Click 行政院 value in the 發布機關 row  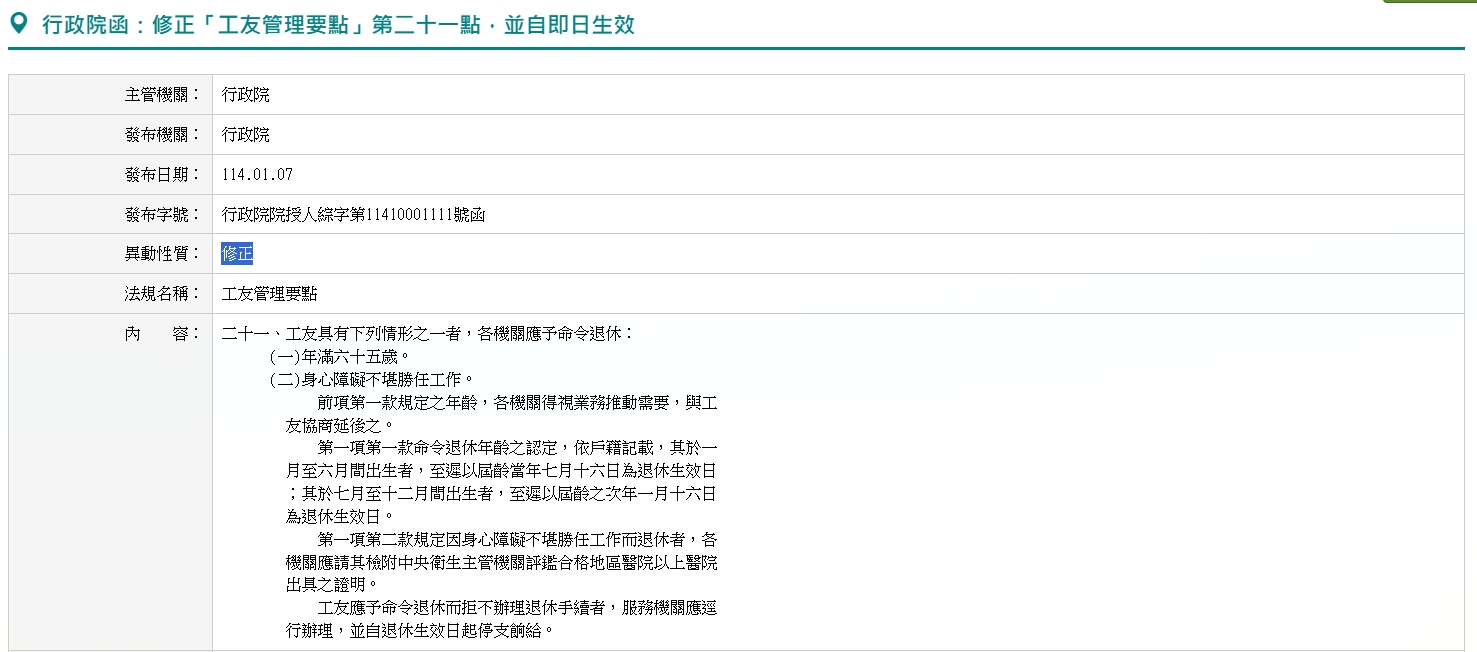coord(246,135)
